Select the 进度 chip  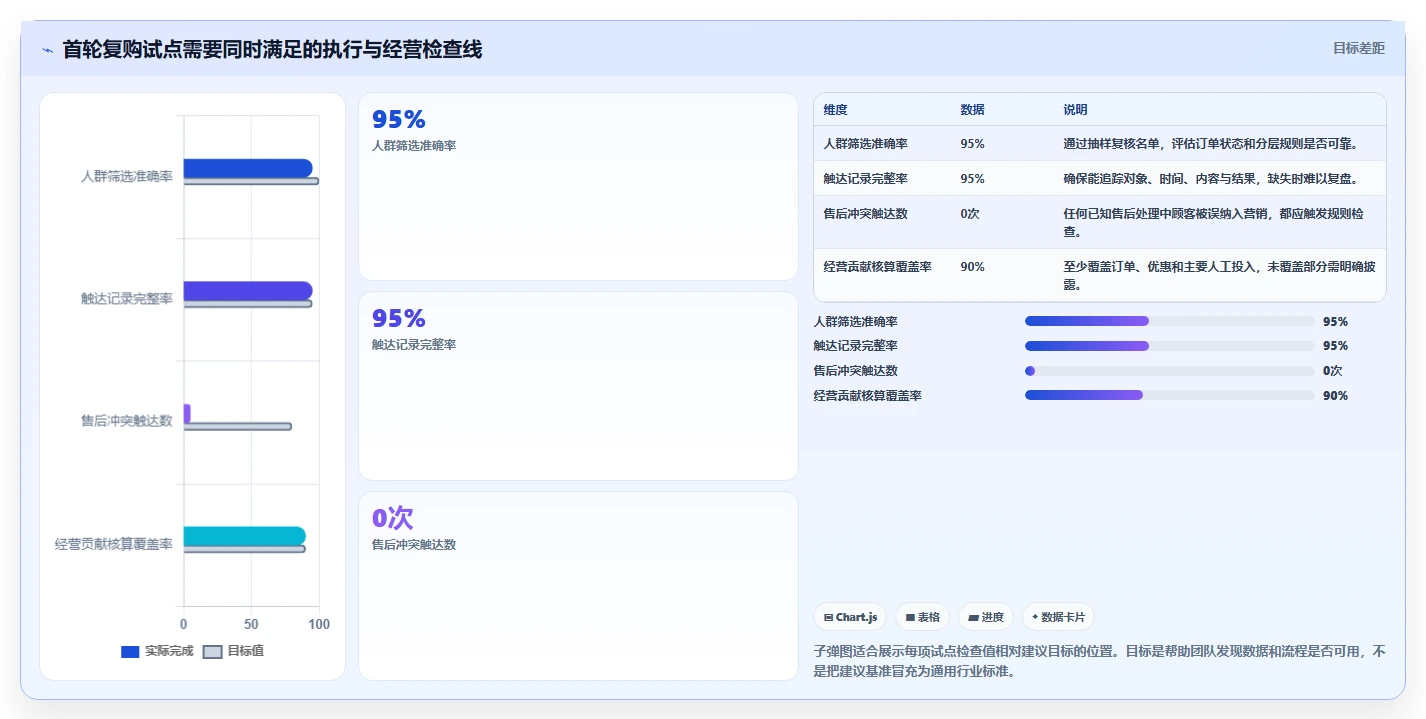(x=986, y=617)
